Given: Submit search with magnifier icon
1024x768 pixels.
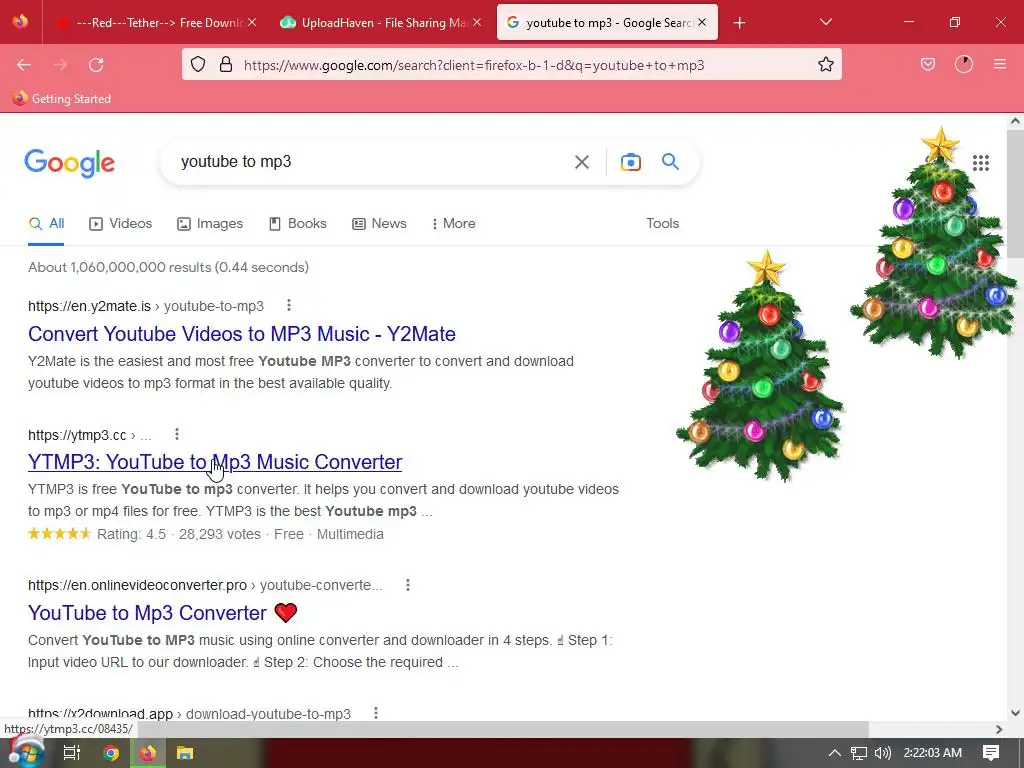Looking at the screenshot, I should (x=670, y=161).
